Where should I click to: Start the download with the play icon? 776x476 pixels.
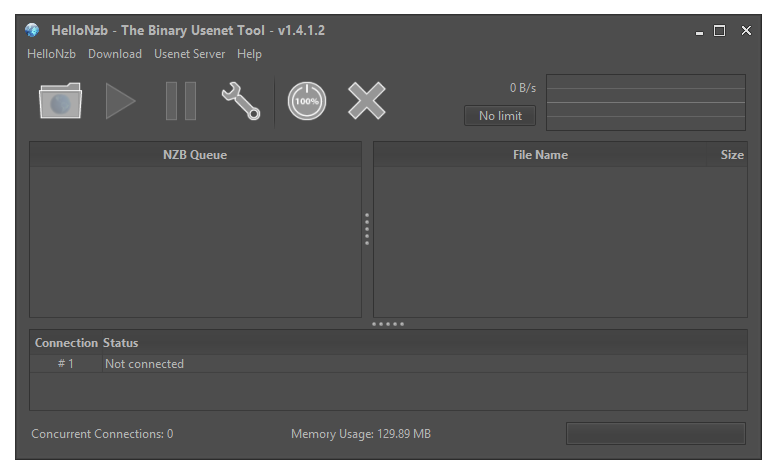click(120, 101)
